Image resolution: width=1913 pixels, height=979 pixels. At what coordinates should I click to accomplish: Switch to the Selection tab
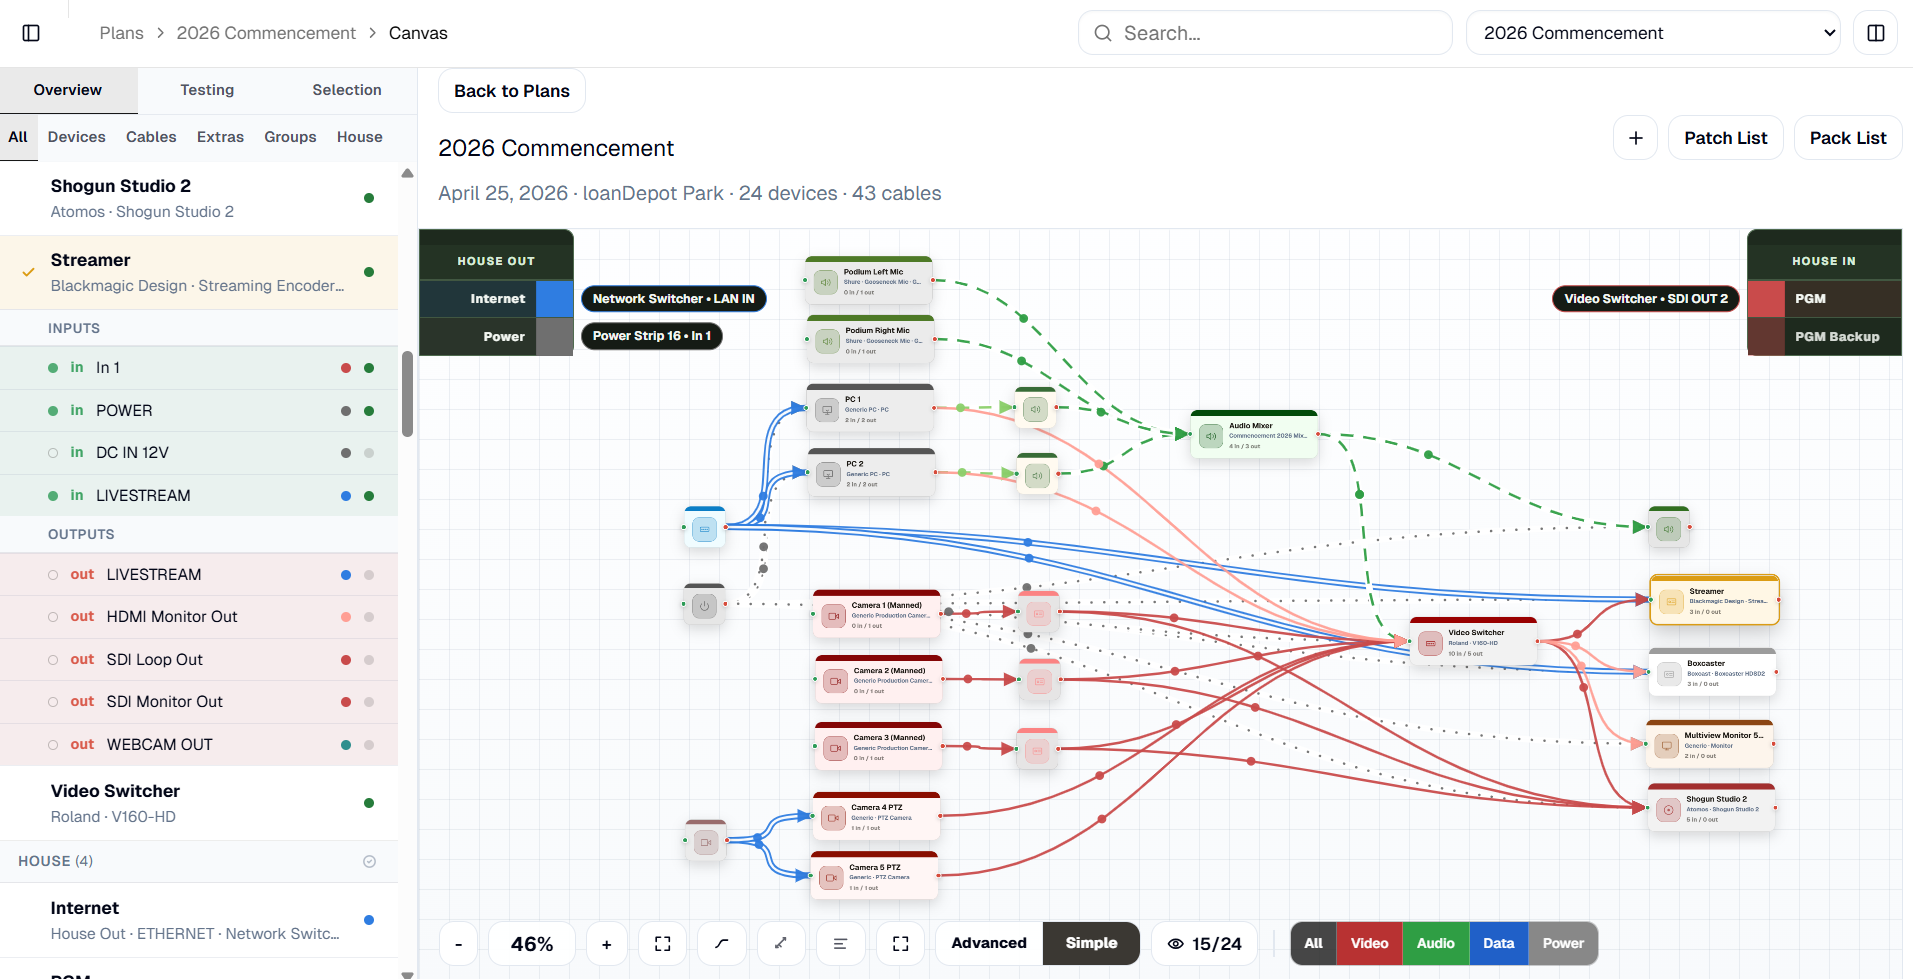click(x=347, y=90)
